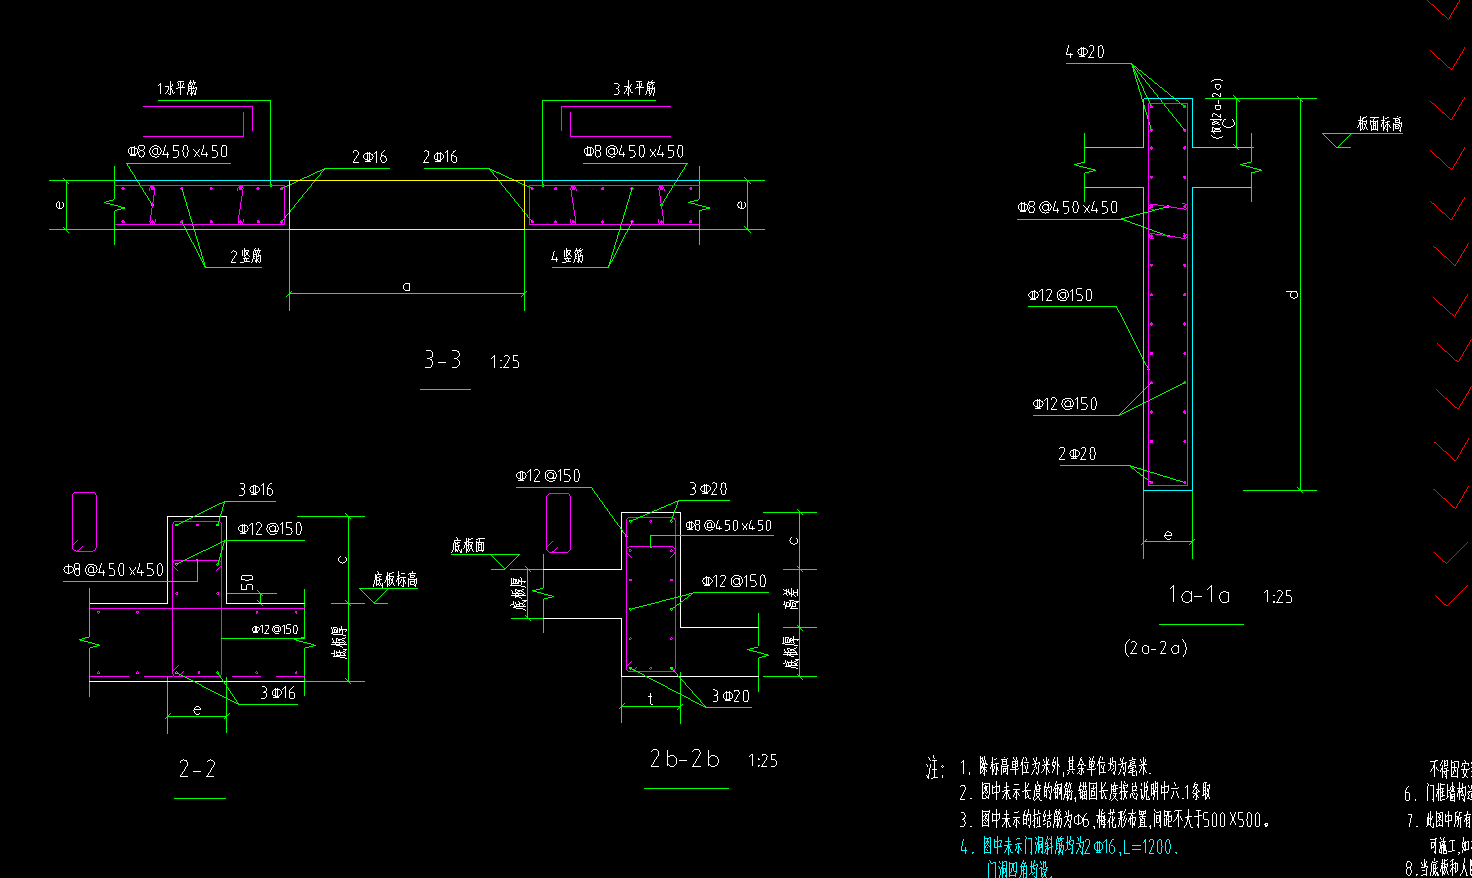Click the '高差' dimension label
The image size is (1472, 878).
(791, 599)
